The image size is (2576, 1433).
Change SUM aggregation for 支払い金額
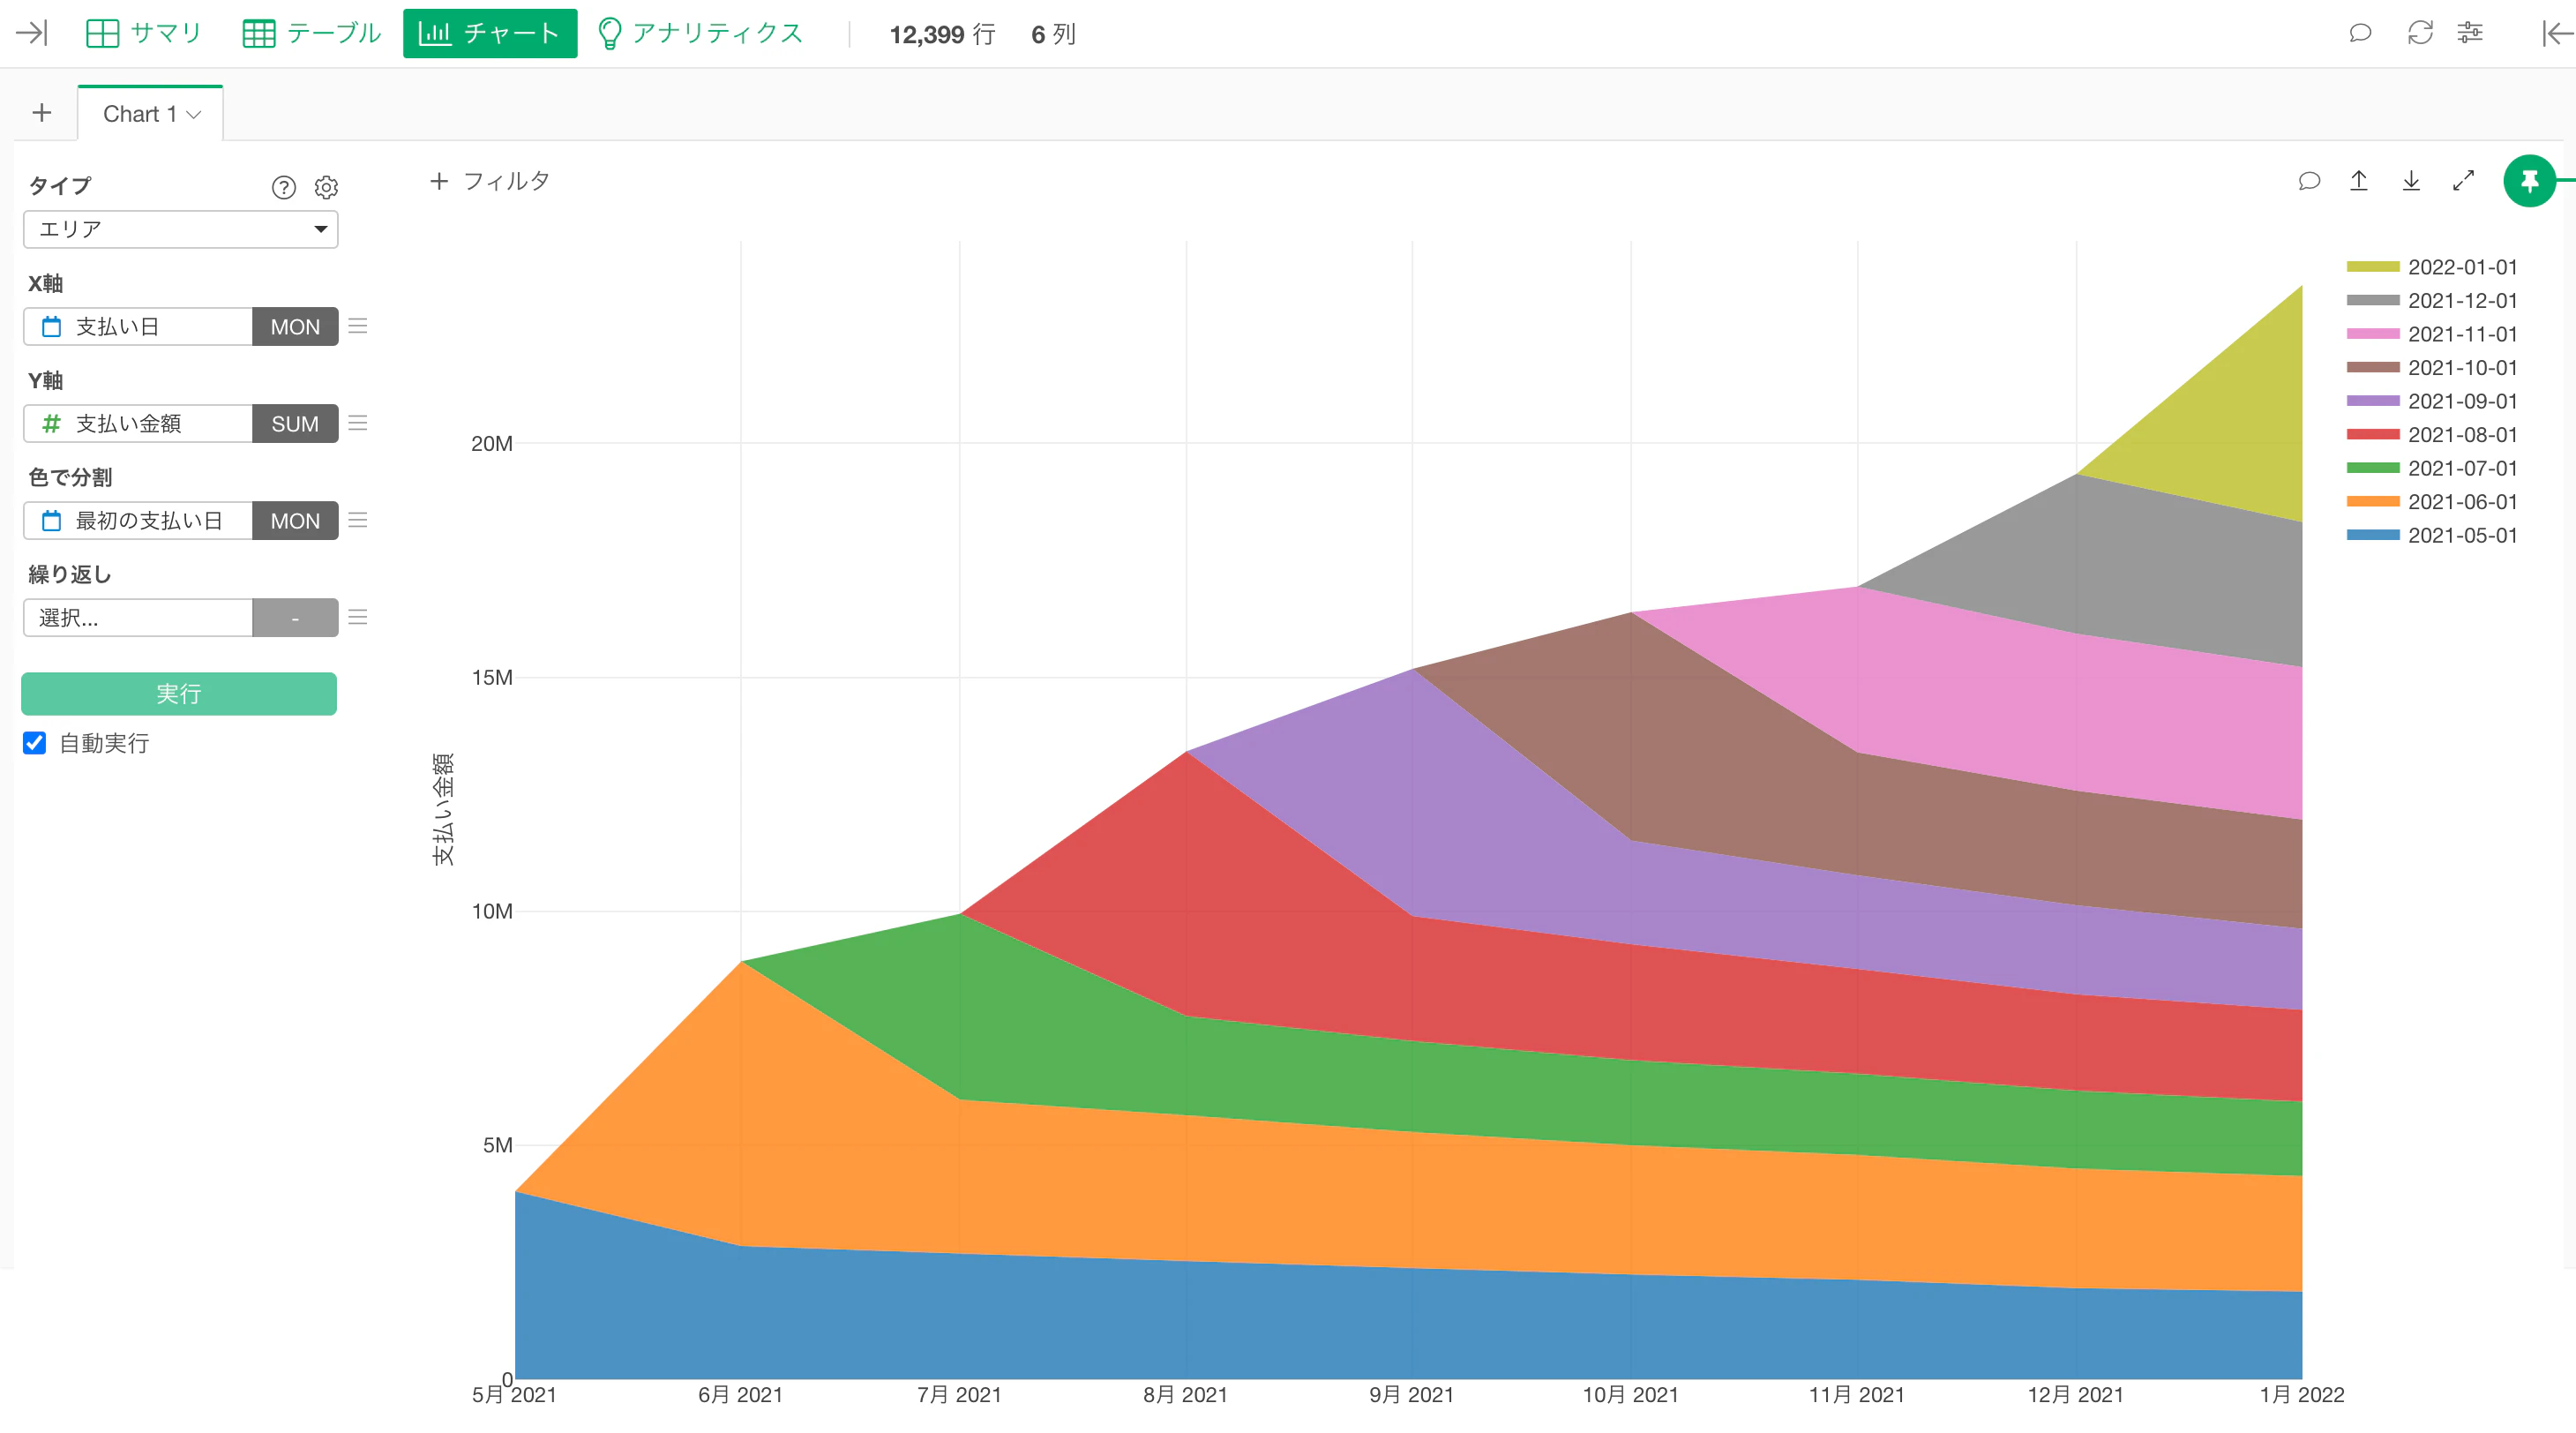point(295,424)
